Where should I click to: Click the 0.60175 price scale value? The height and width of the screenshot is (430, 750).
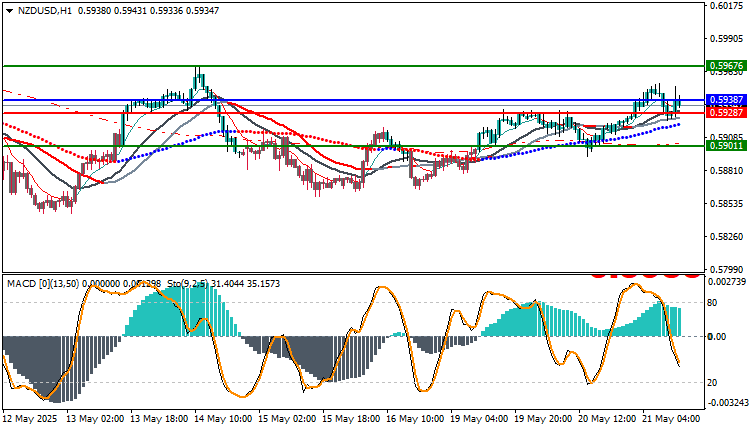click(727, 6)
